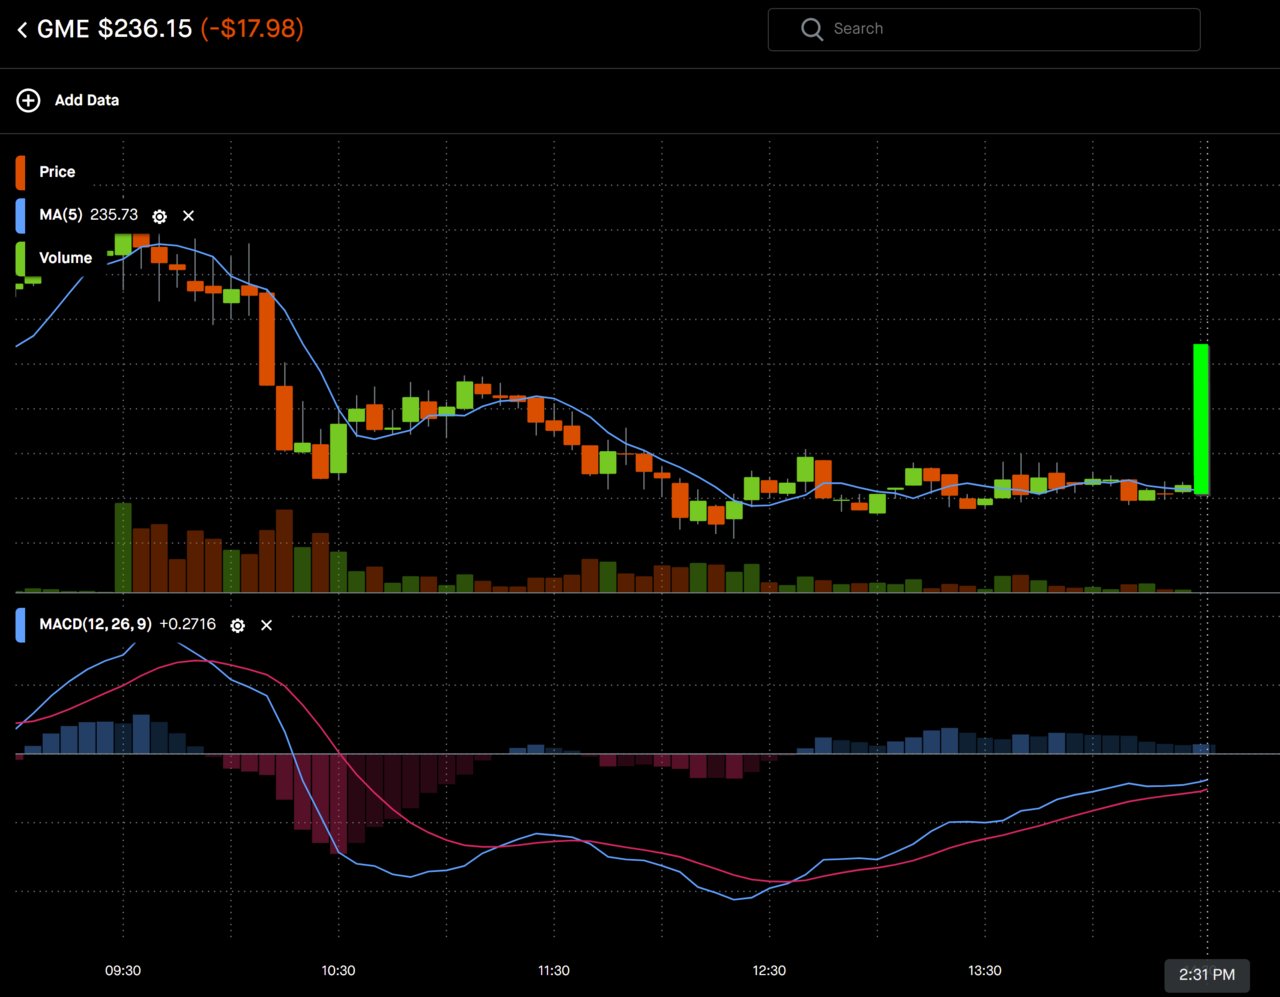This screenshot has width=1280, height=997.
Task: Go back using the chevron next to GME
Action: 22,30
